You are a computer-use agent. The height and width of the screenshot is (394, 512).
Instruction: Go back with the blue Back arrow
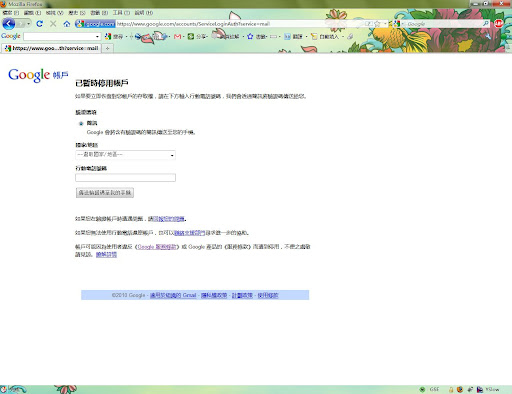click(8, 24)
